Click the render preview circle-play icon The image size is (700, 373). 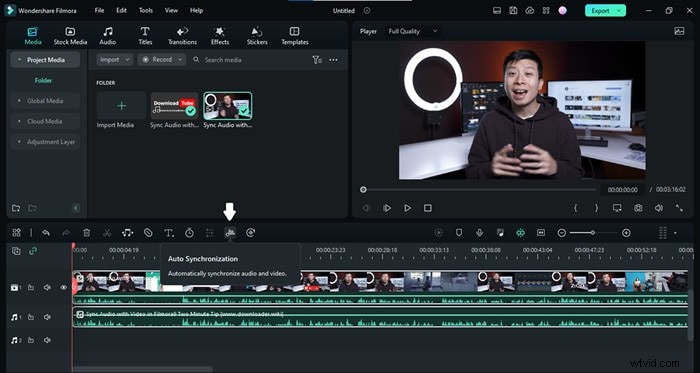point(439,232)
